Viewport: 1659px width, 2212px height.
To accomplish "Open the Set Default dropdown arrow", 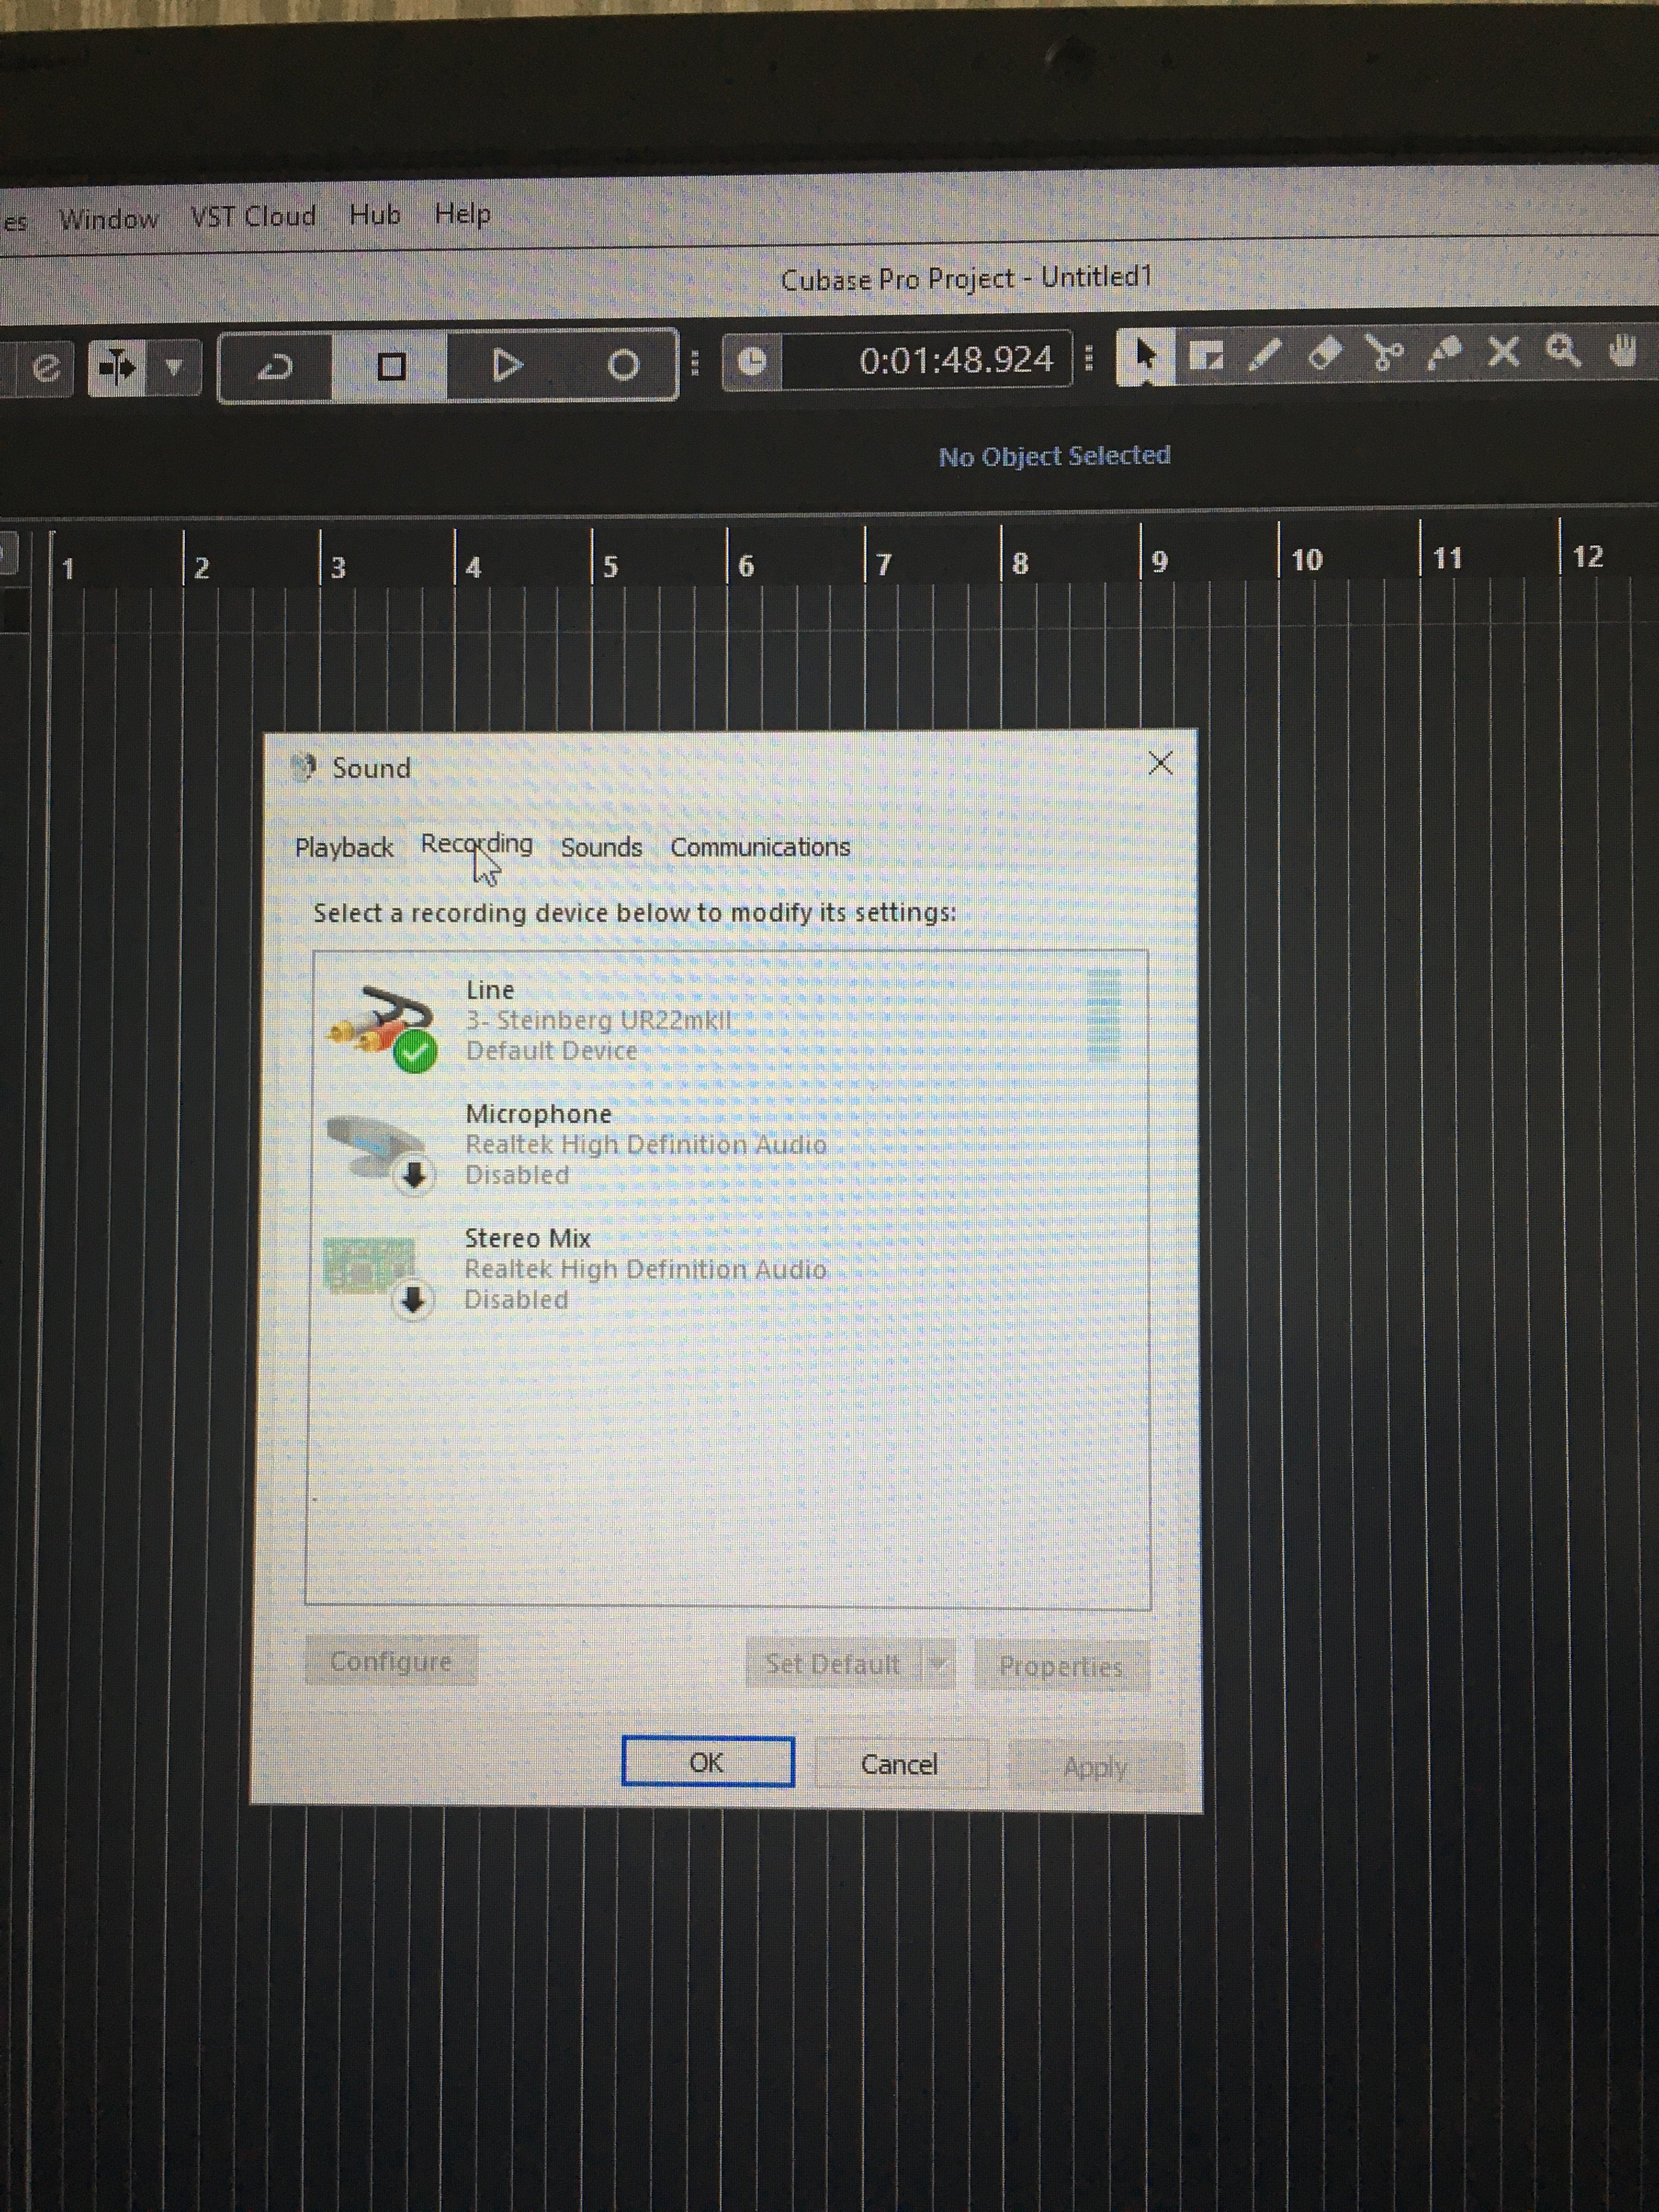I will (x=938, y=1664).
